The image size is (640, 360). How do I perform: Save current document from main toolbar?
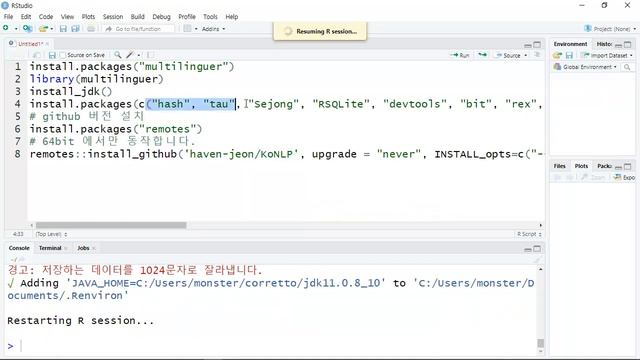click(x=63, y=29)
